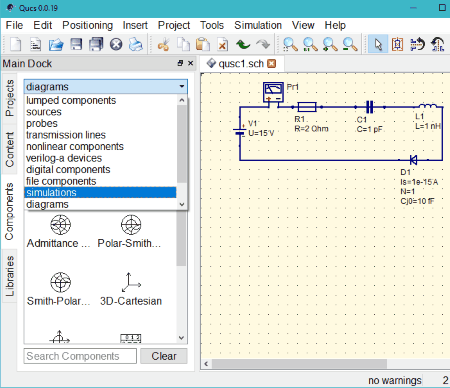Screen dimensions: 450x388
Task: Select all components tool icon
Action: coord(397,44)
